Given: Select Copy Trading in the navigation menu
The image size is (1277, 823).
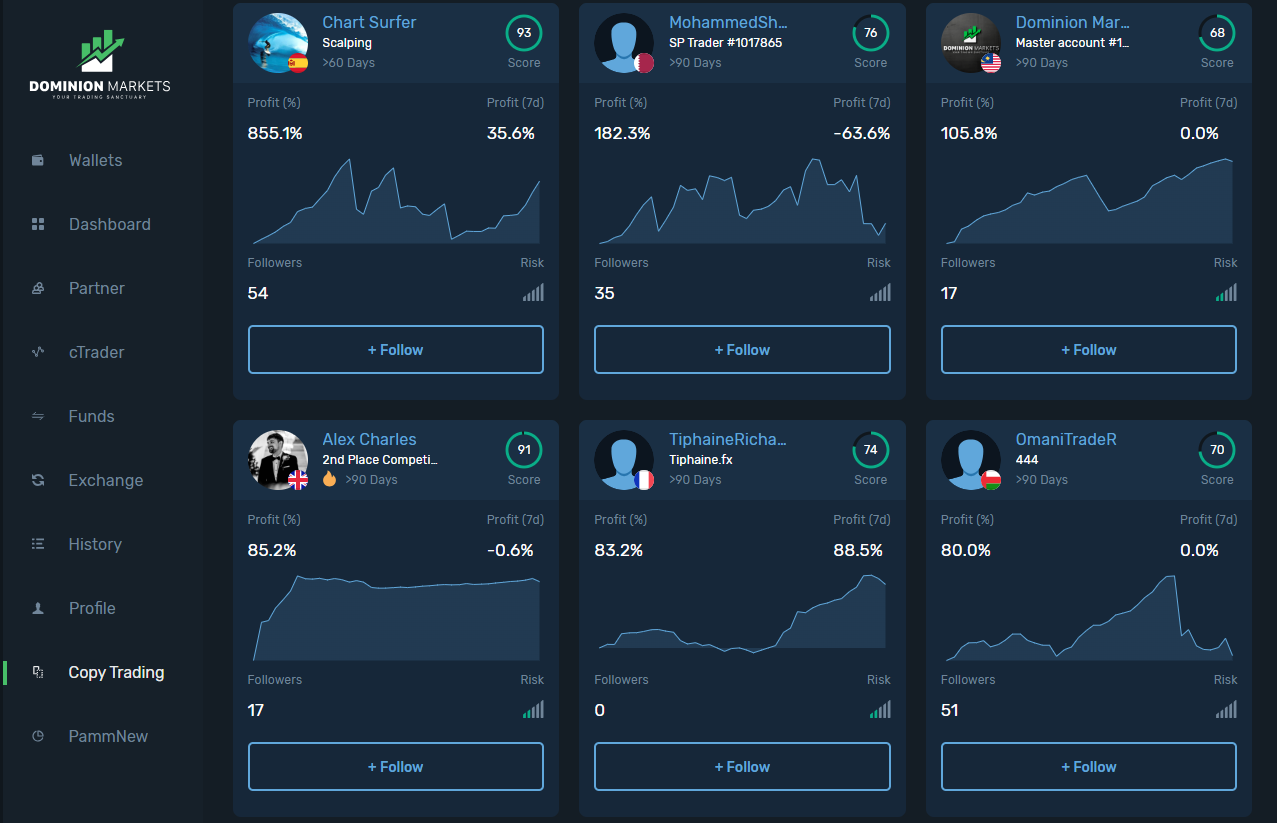Looking at the screenshot, I should coord(116,672).
